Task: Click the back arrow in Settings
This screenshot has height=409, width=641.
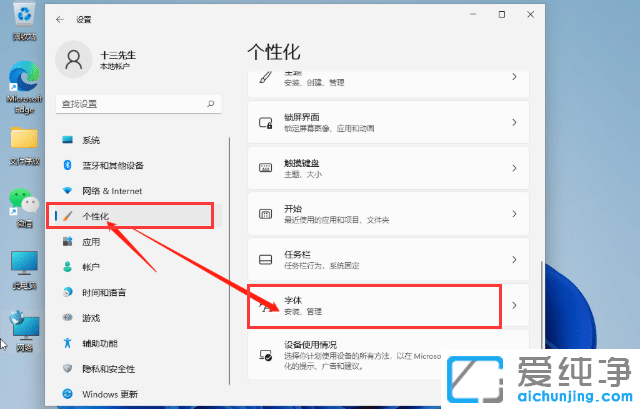Action: click(60, 19)
